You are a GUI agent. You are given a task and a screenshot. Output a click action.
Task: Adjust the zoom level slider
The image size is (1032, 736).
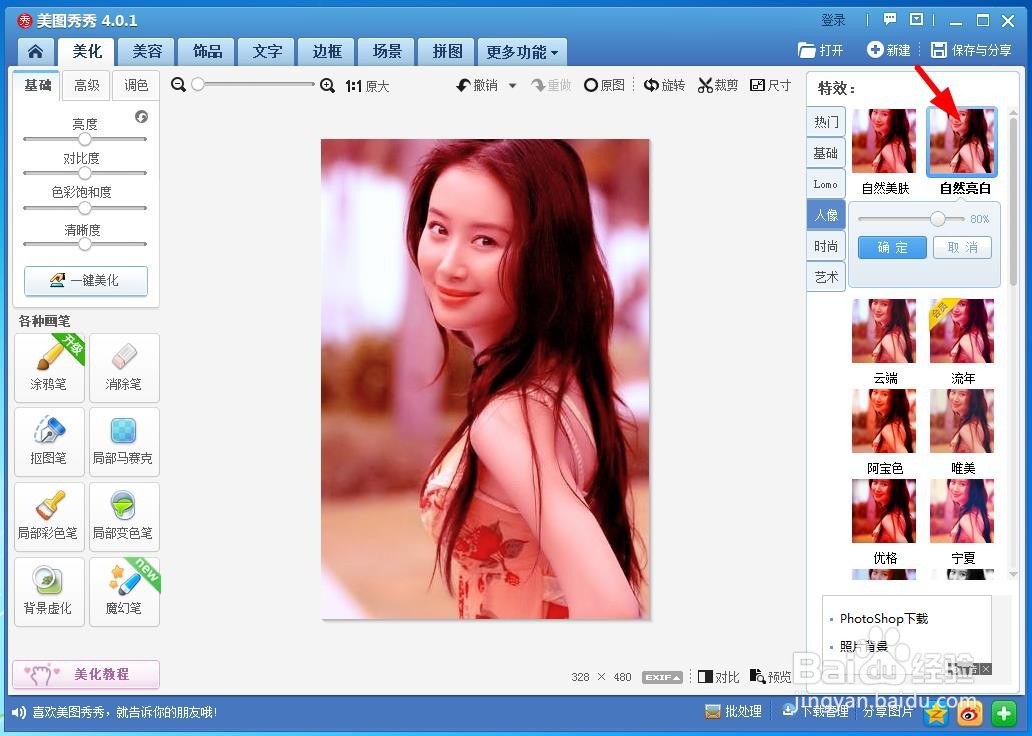pos(253,84)
